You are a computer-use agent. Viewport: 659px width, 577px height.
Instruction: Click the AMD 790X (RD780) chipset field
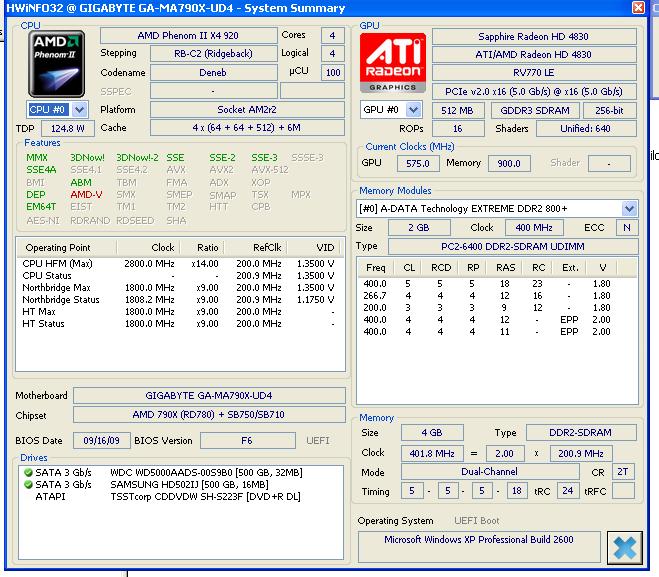pyautogui.click(x=209, y=415)
